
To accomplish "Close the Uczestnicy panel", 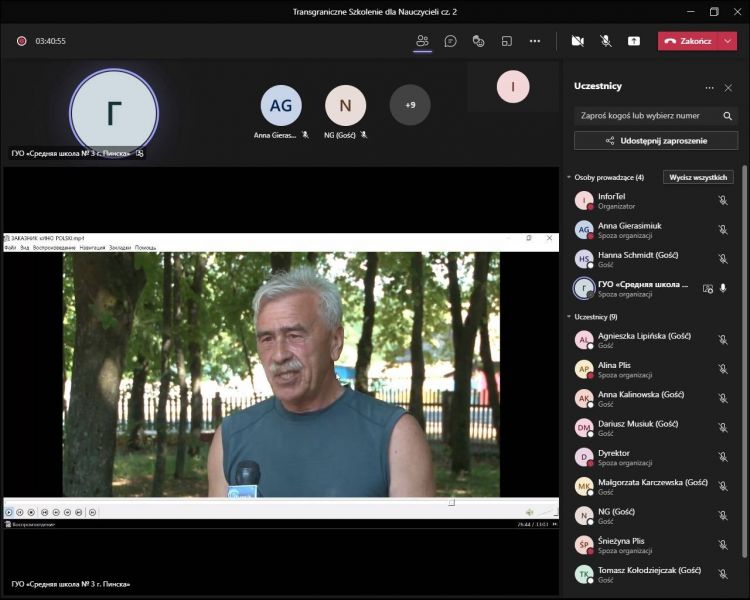I will [x=728, y=88].
